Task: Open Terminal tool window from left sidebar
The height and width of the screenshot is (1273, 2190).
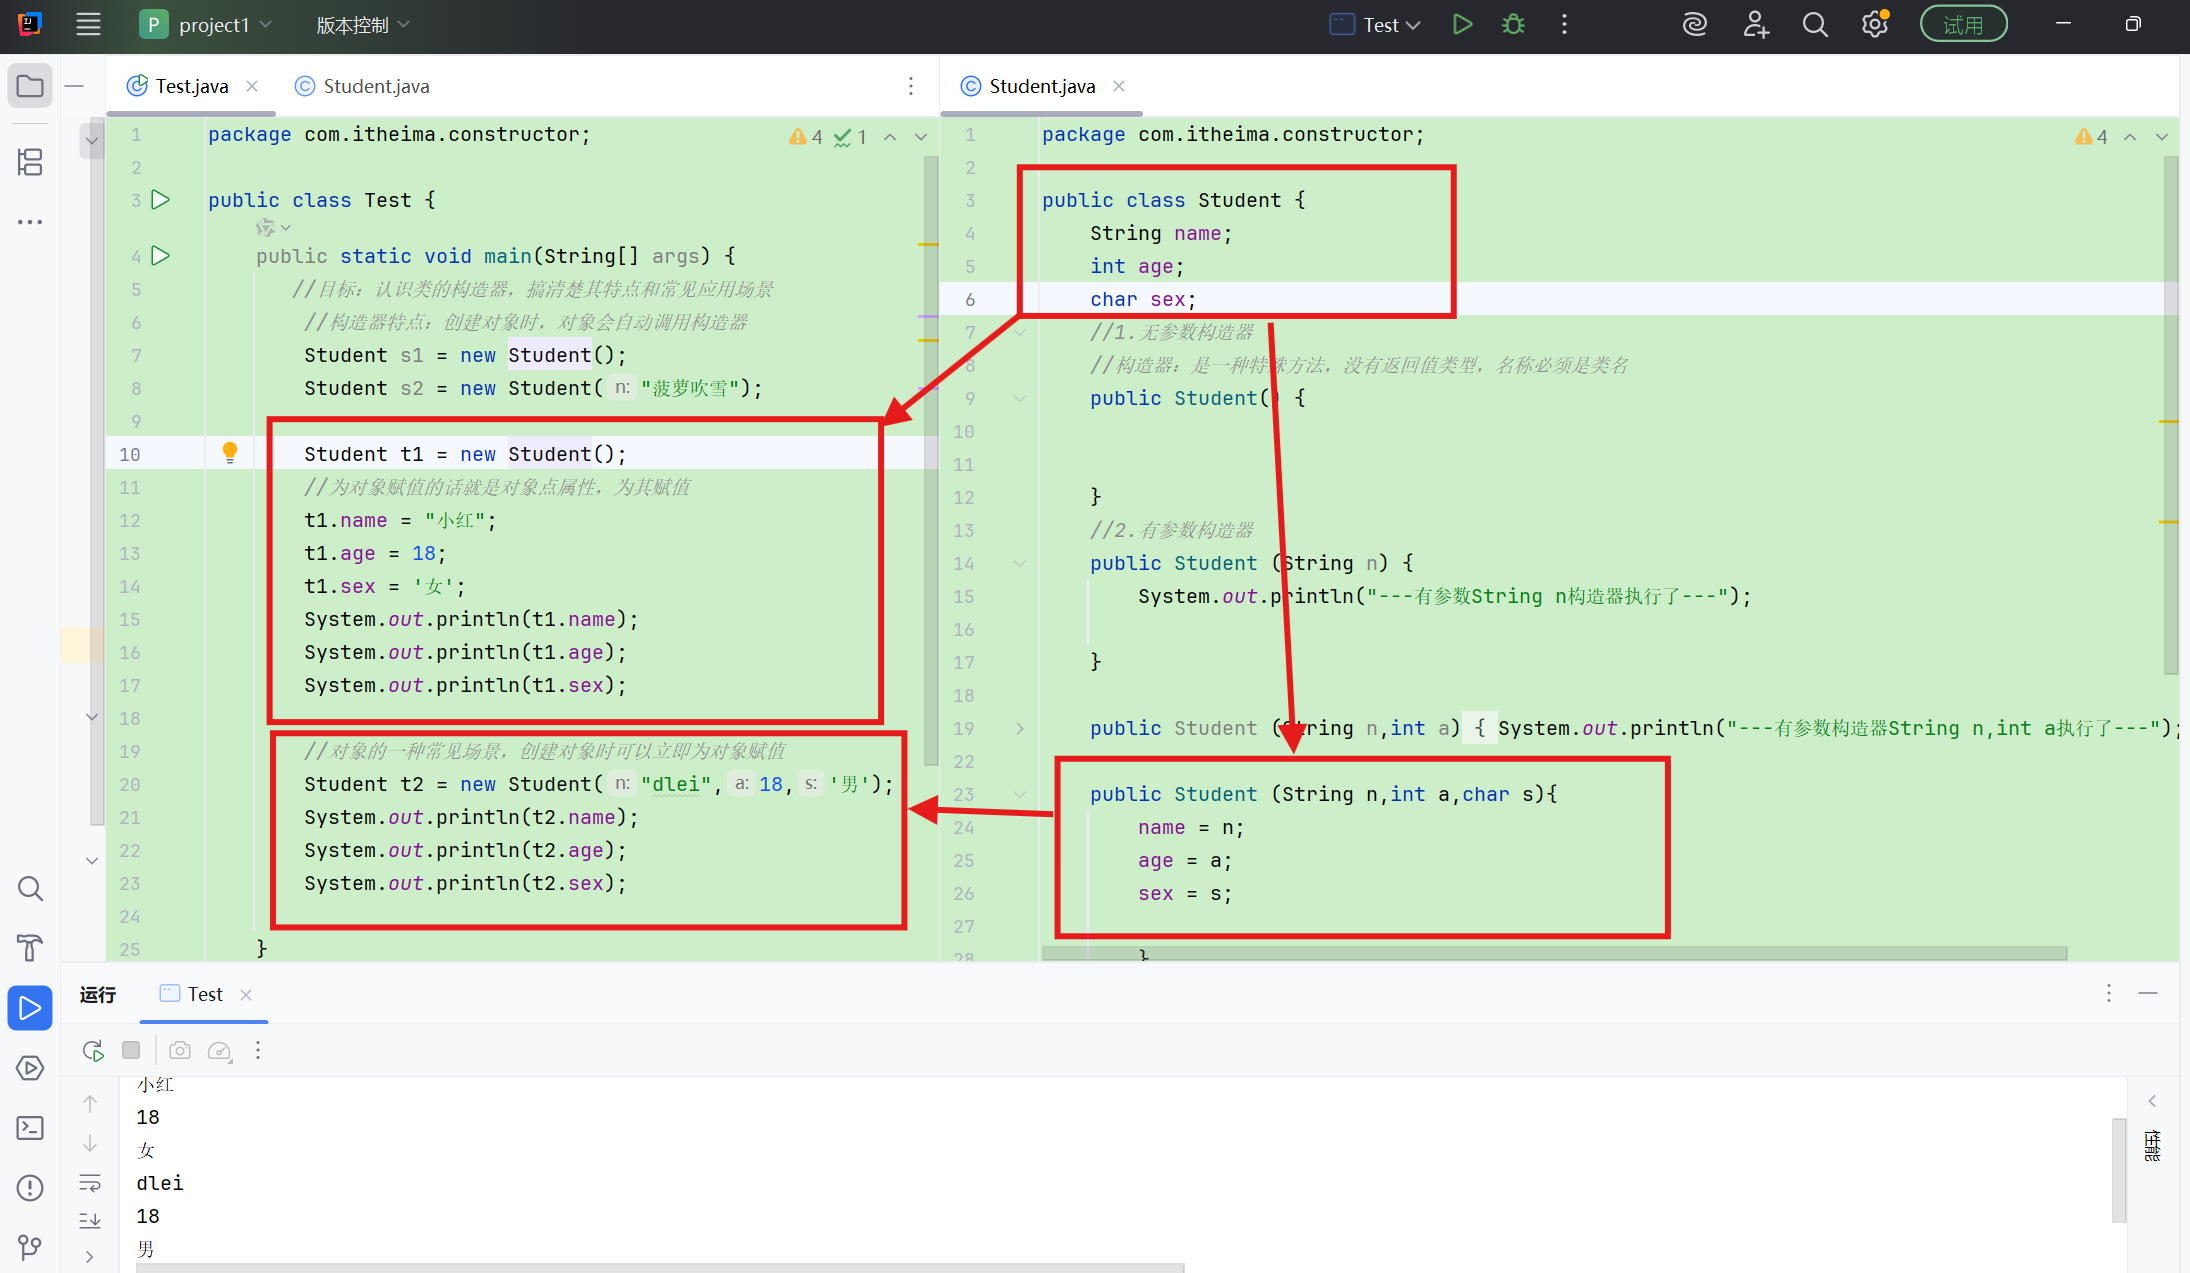Action: [x=30, y=1128]
